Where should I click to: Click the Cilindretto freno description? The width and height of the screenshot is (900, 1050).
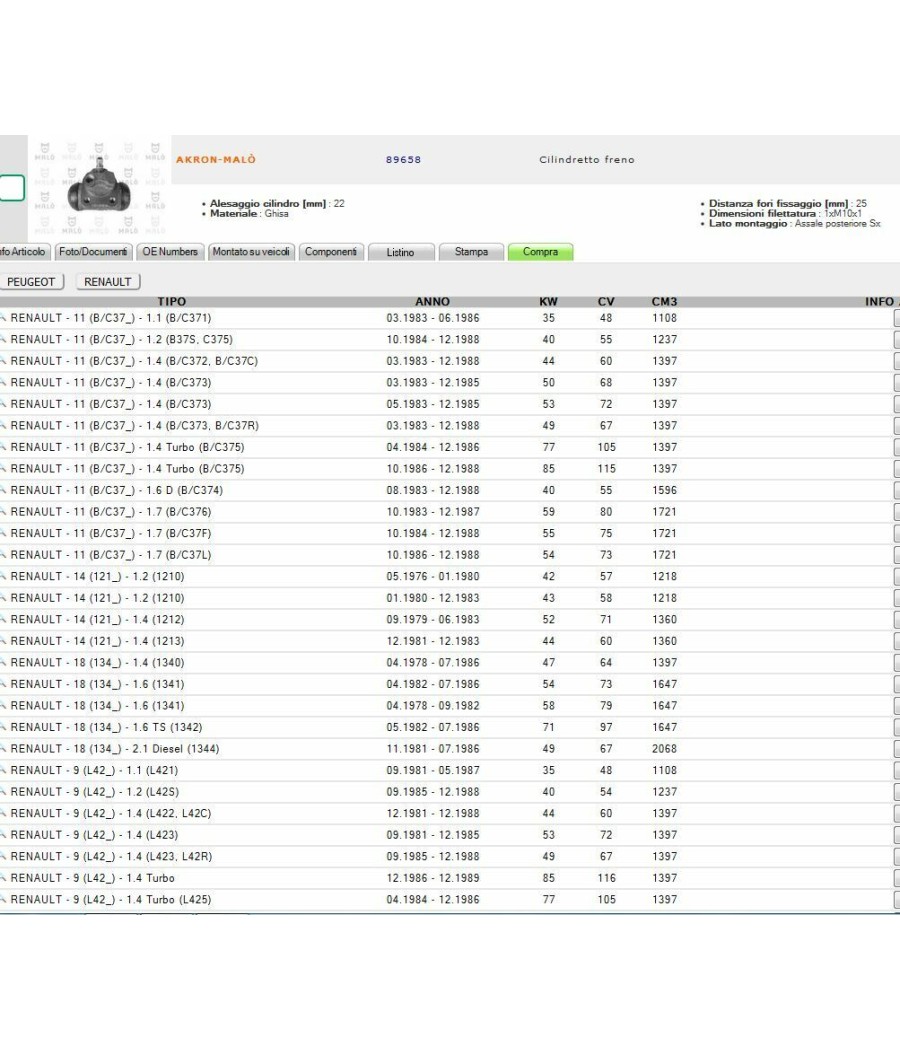coord(587,159)
